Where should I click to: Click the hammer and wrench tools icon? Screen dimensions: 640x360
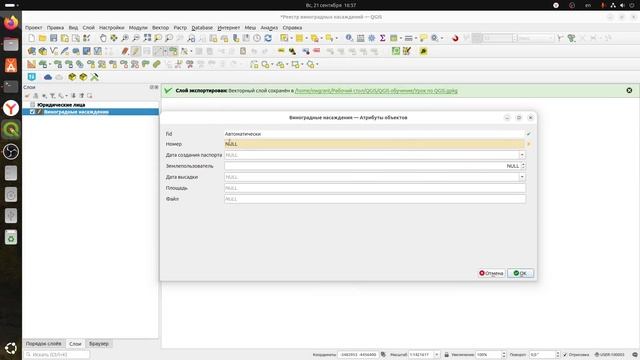click(94, 77)
